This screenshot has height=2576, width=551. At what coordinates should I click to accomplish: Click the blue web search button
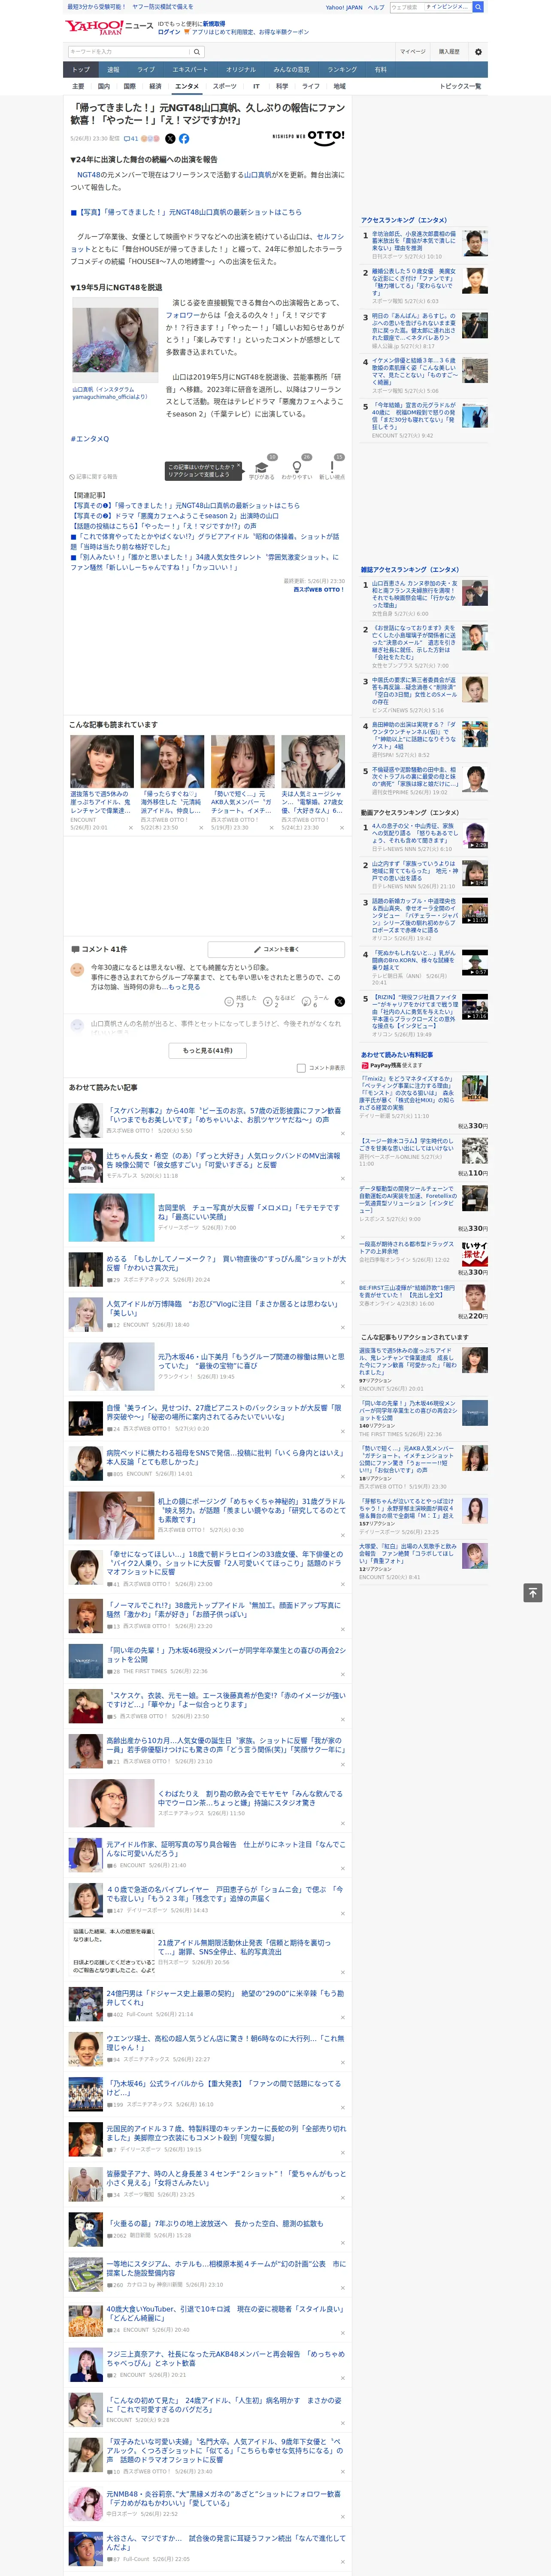pyautogui.click(x=478, y=7)
